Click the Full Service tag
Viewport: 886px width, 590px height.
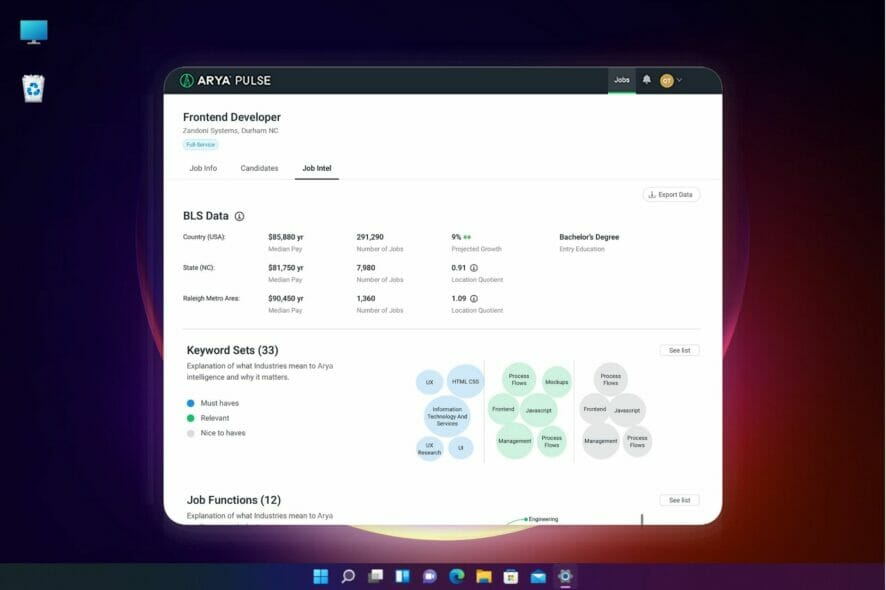coord(201,145)
